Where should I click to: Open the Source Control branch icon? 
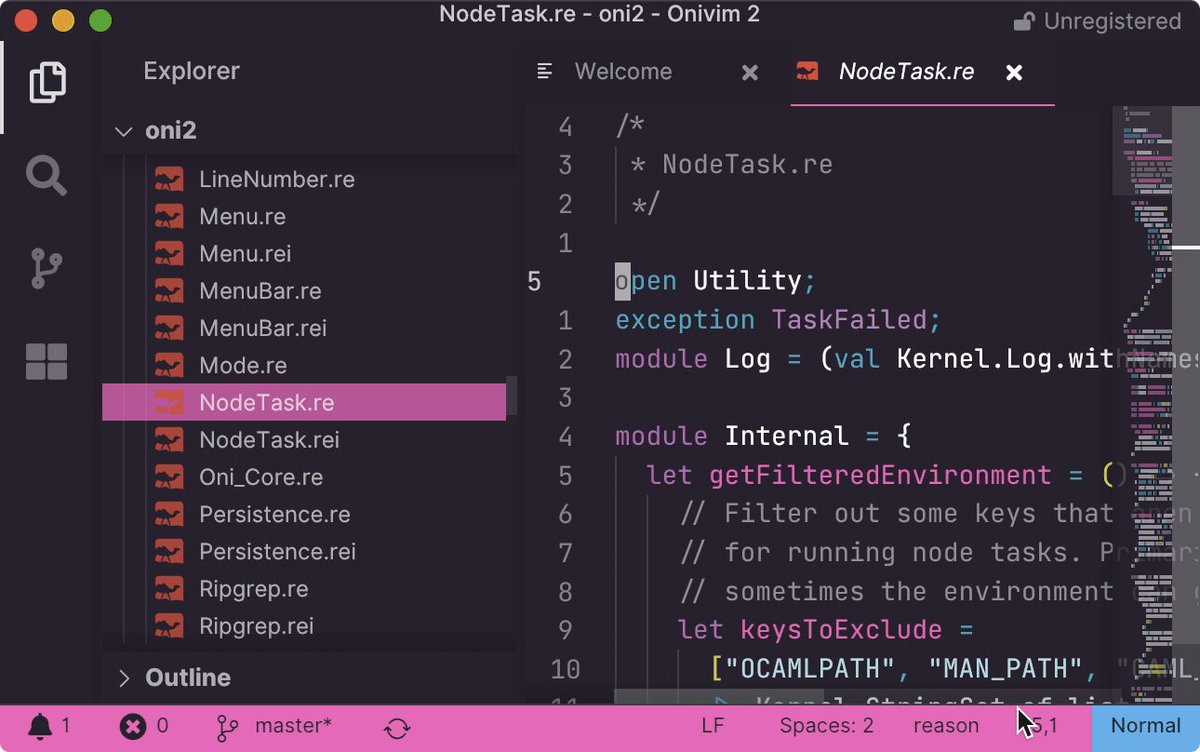47,269
